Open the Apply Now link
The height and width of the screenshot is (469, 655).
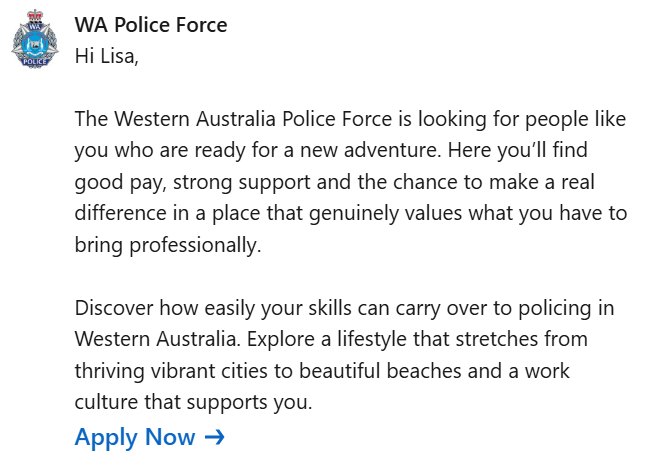[x=135, y=437]
